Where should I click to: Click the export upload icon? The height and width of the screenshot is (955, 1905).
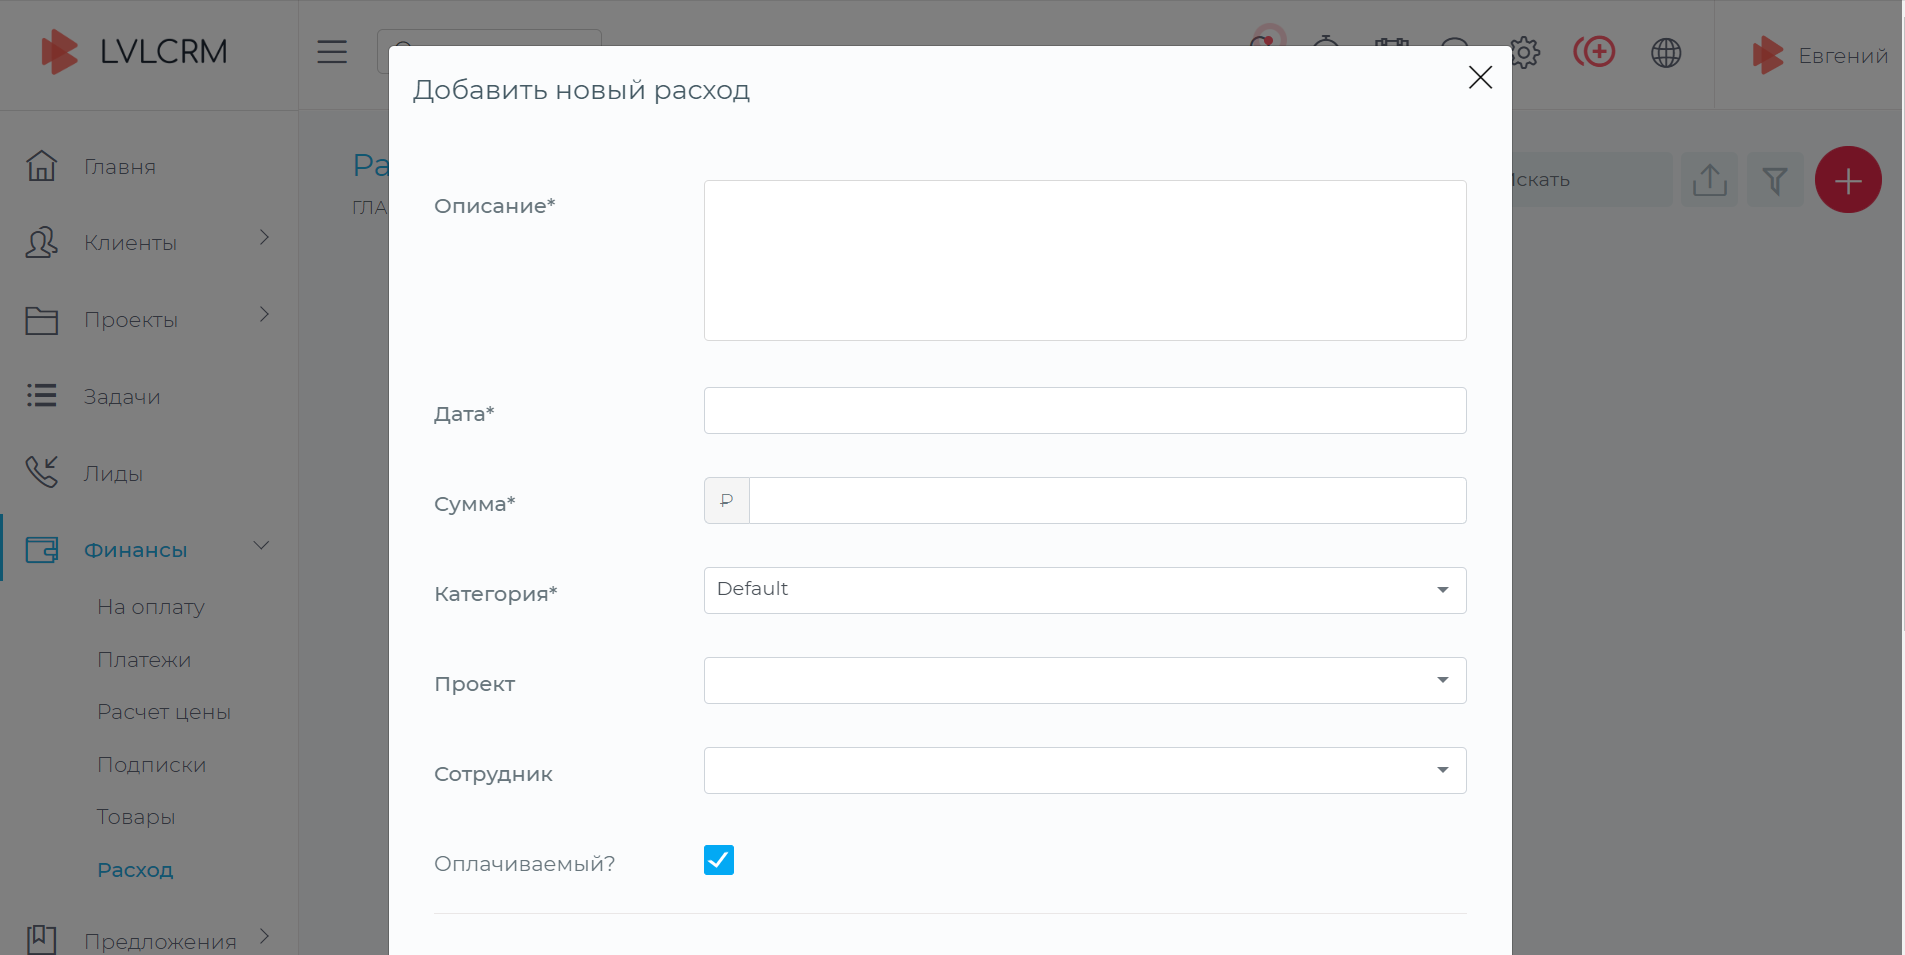point(1709,180)
